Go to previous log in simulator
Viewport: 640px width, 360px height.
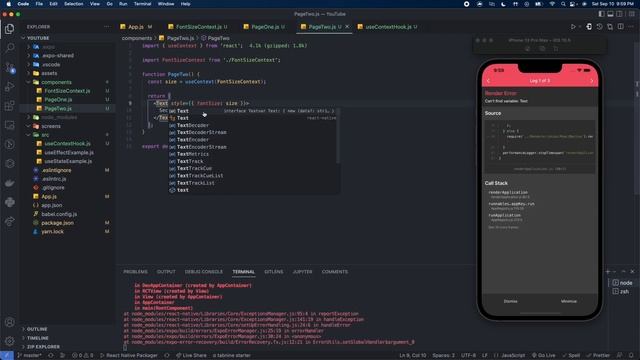488,81
